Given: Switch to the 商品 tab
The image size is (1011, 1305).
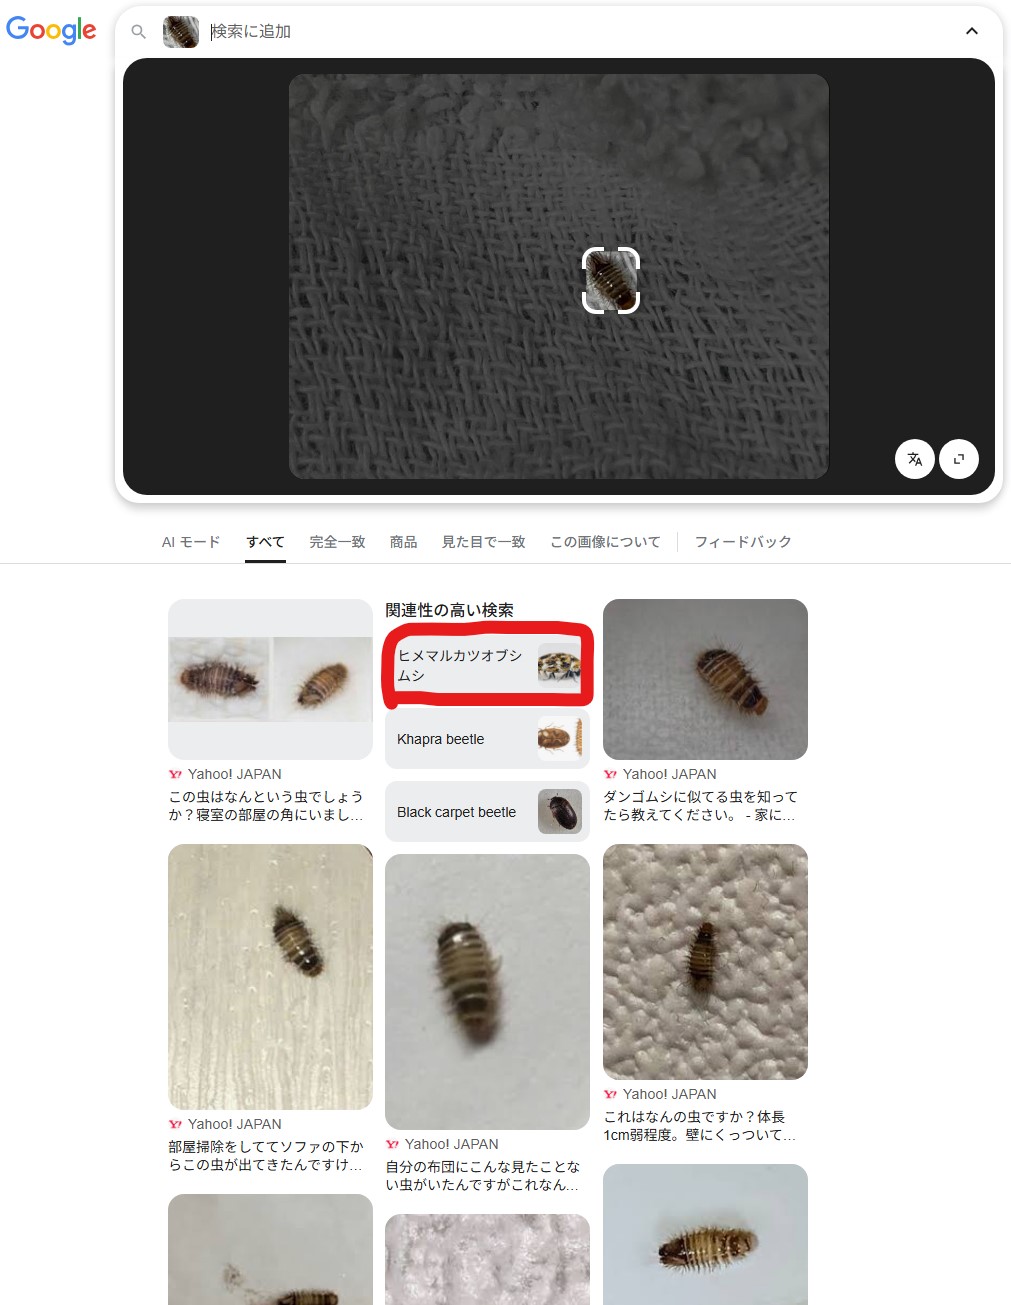Looking at the screenshot, I should point(403,542).
